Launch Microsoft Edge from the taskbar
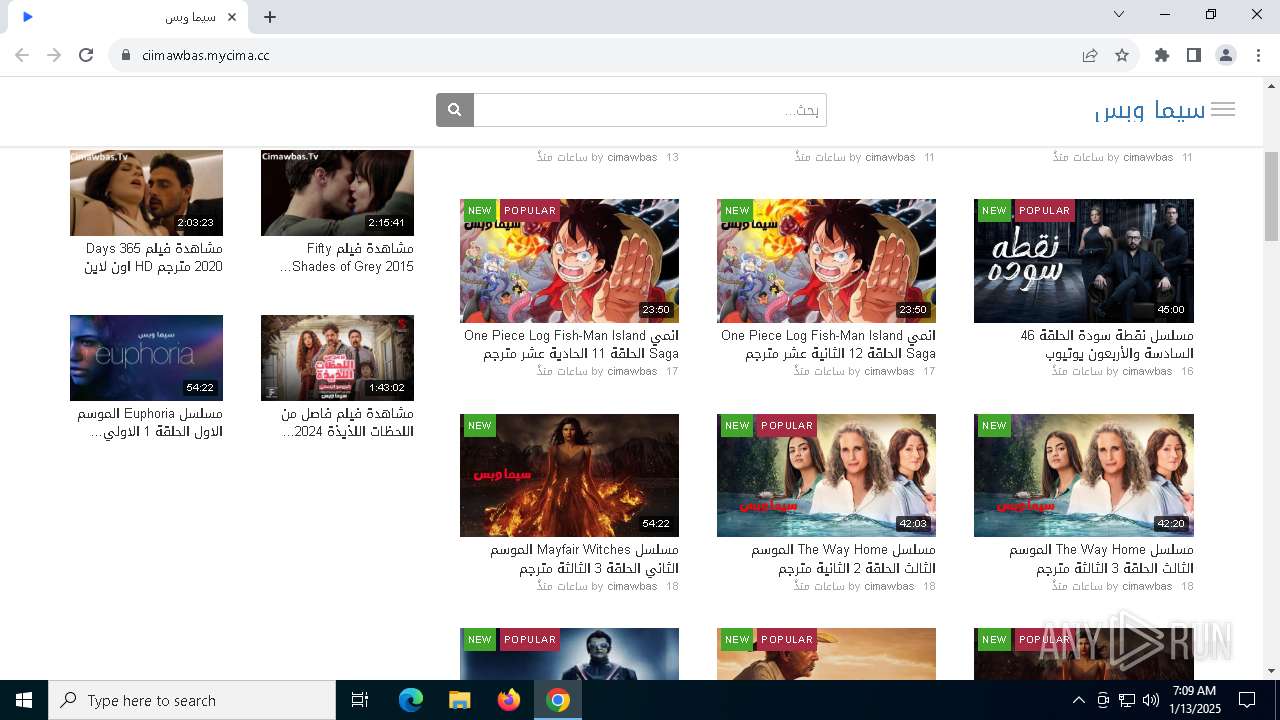The height and width of the screenshot is (720, 1280). 411,700
